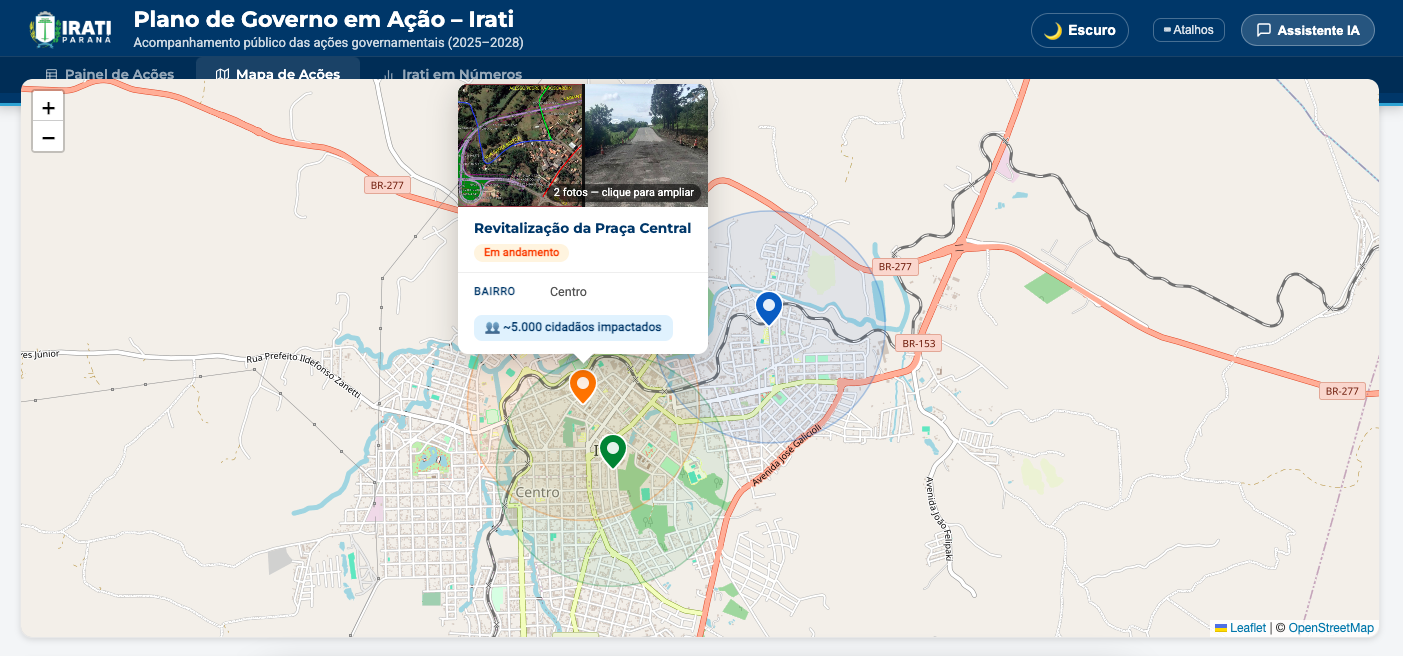Open the OpenStreetMap attribution link

[x=1330, y=628]
